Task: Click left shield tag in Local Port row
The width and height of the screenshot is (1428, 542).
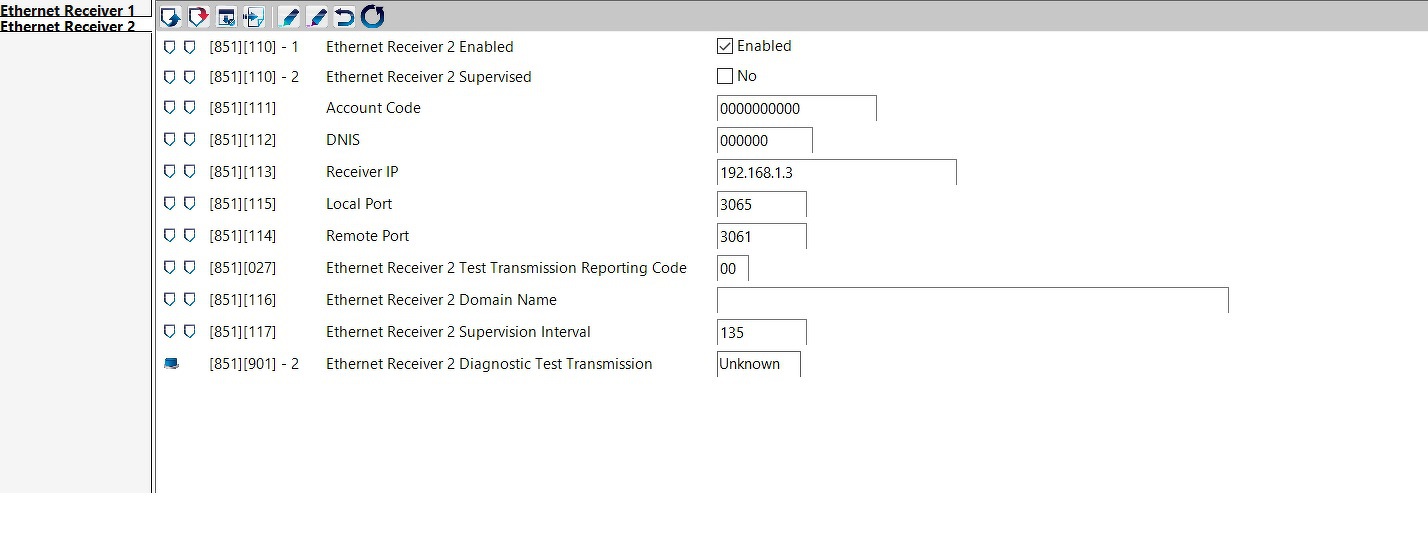Action: click(169, 204)
